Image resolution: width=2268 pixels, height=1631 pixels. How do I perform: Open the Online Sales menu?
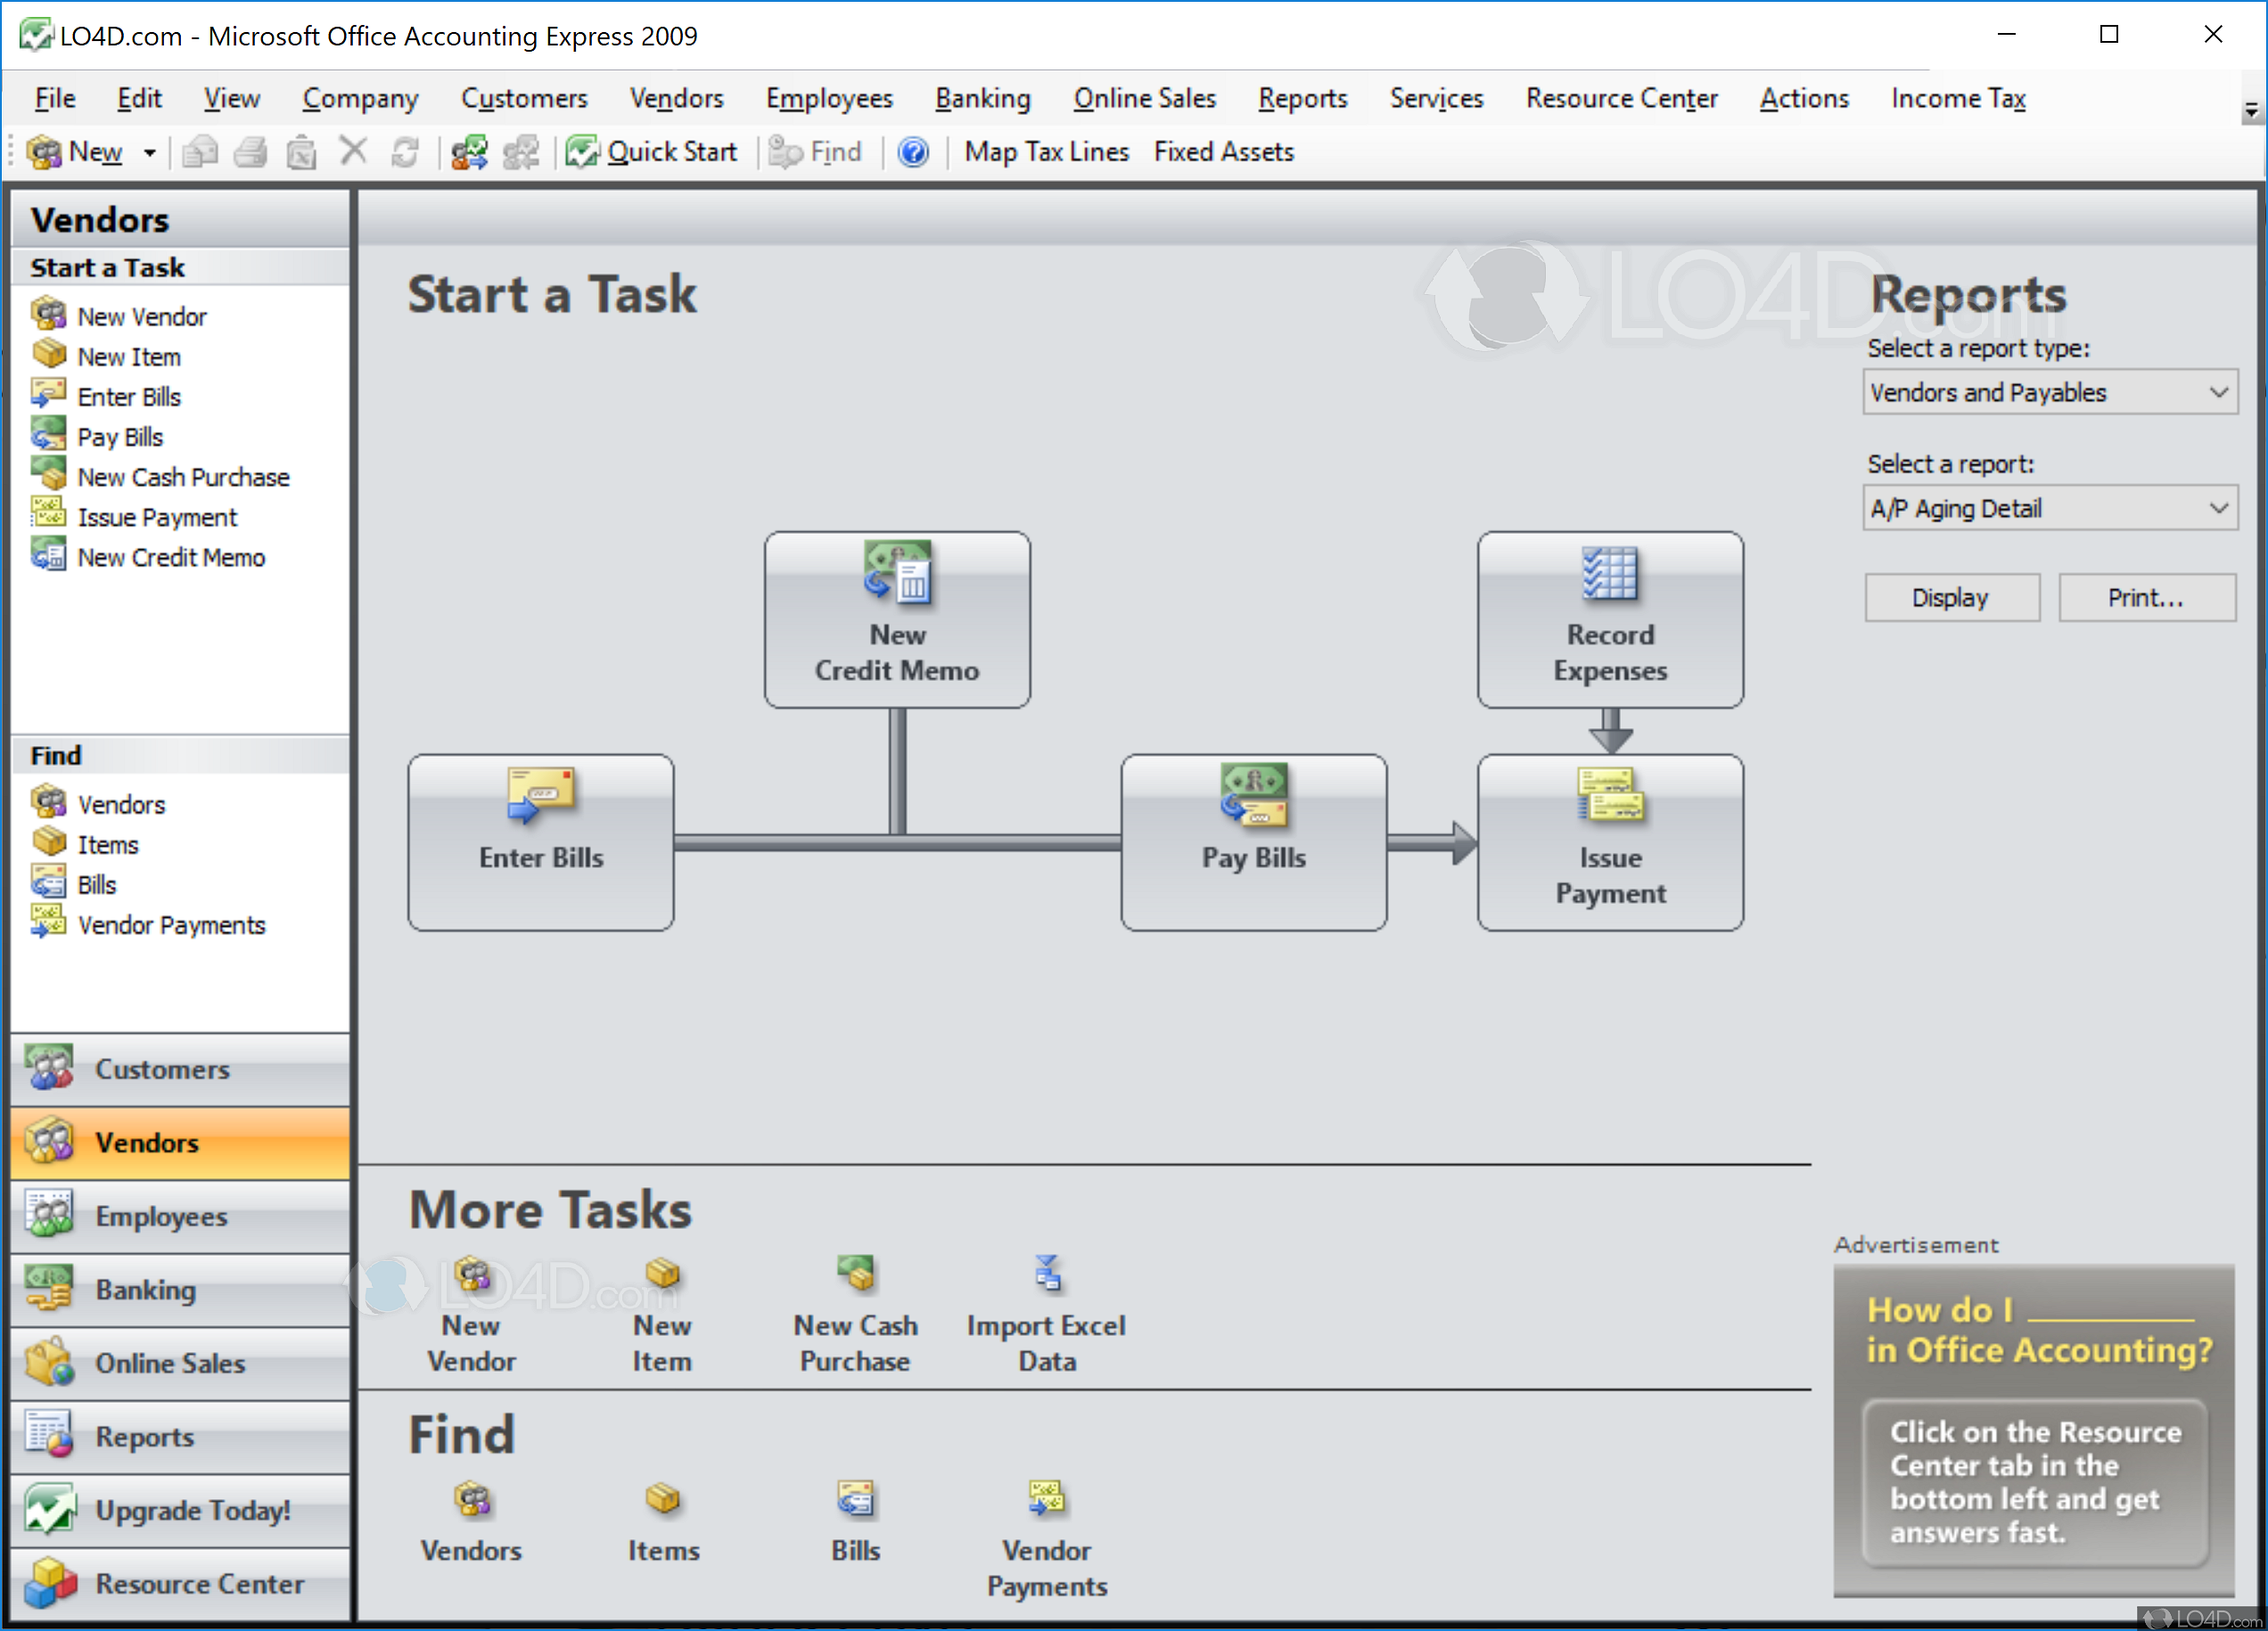tap(1144, 98)
